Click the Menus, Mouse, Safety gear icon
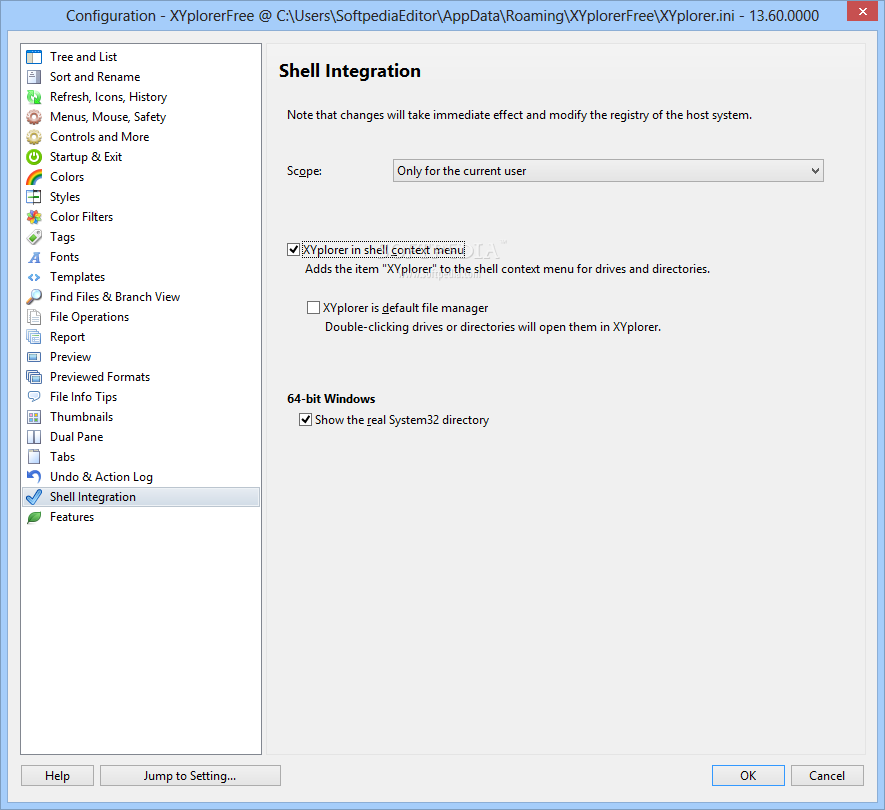Viewport: 885px width, 810px height. tap(34, 117)
